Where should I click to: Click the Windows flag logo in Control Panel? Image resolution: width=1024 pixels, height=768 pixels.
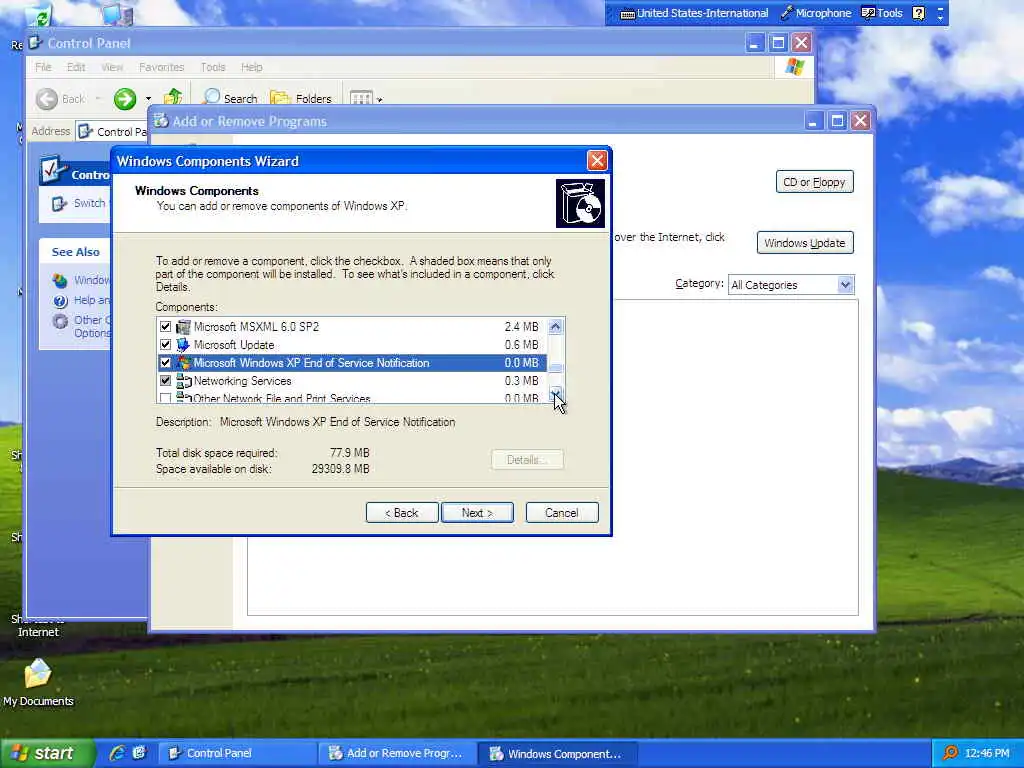click(795, 67)
